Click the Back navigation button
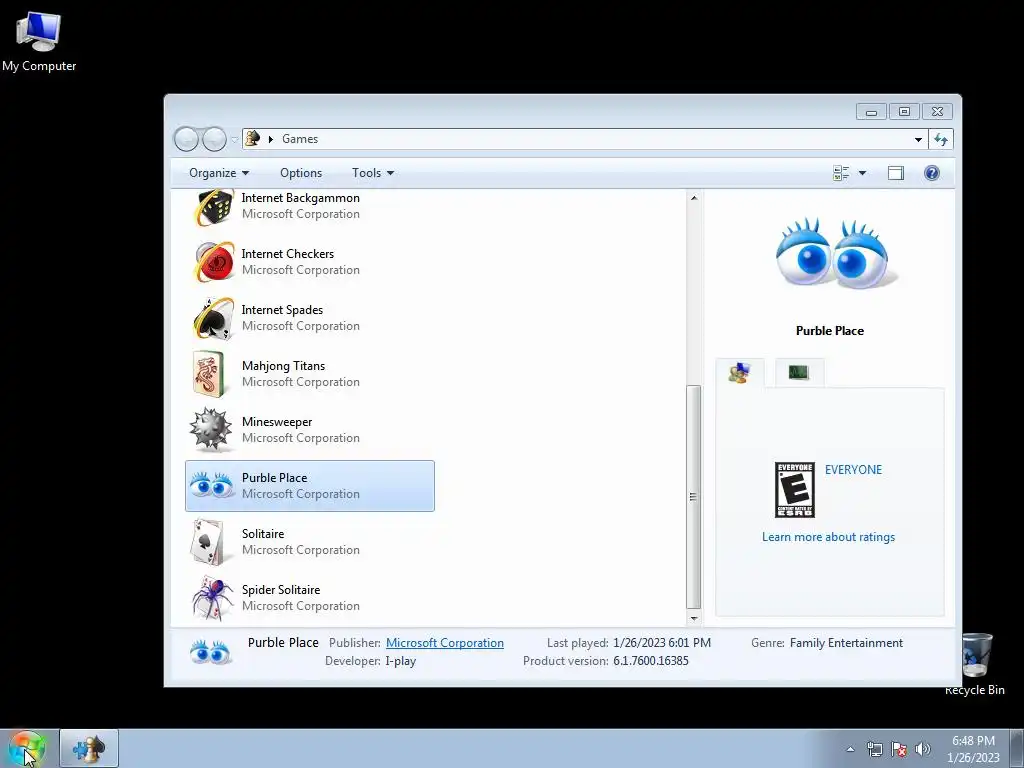 pyautogui.click(x=186, y=139)
